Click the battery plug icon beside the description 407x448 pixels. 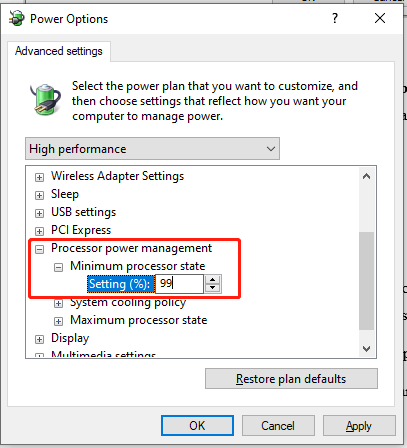[45, 99]
